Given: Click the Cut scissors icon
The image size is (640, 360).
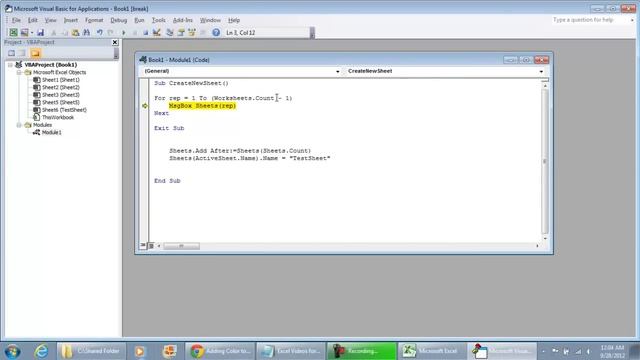Looking at the screenshot, I should tap(53, 33).
